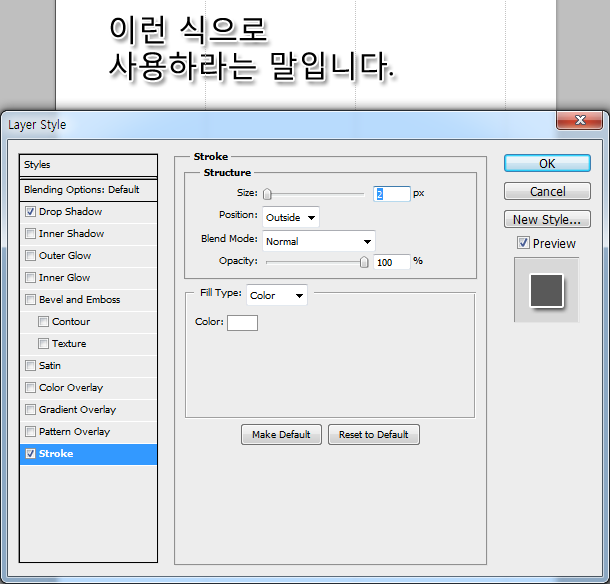
Task: Click the Cancel button
Action: click(x=547, y=191)
